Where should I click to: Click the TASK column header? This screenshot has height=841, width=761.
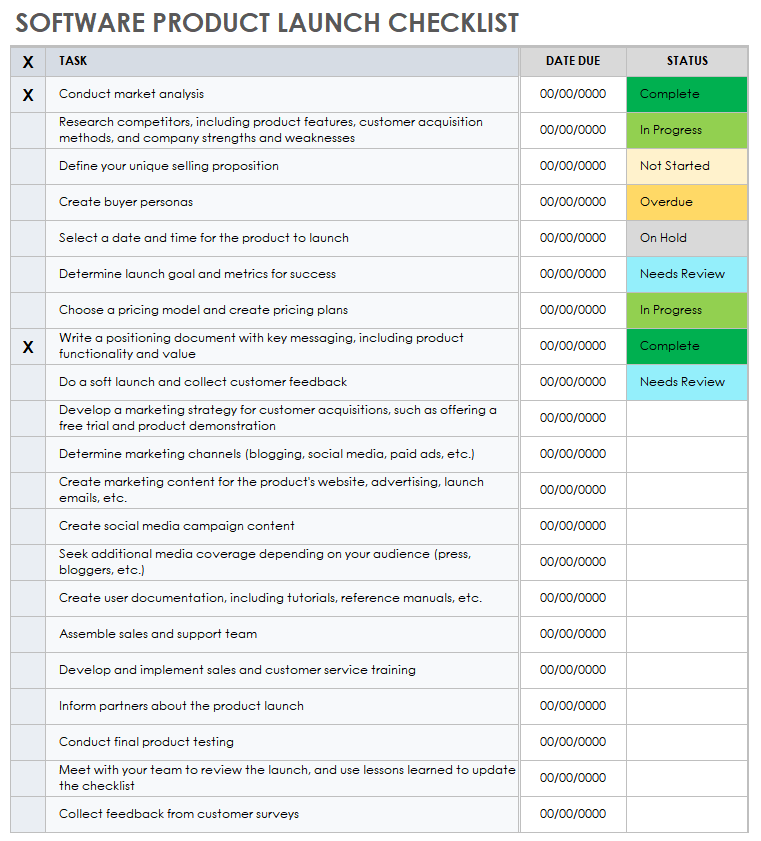tap(282, 61)
